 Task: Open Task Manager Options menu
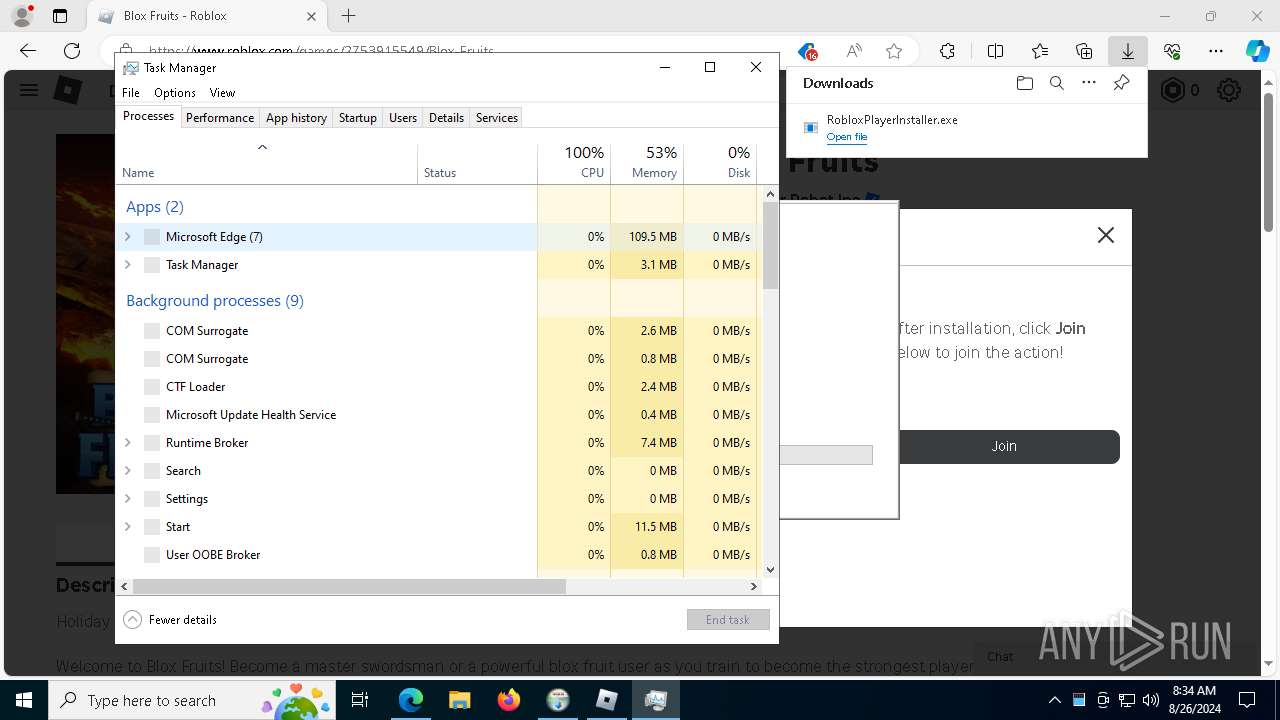[x=175, y=93]
